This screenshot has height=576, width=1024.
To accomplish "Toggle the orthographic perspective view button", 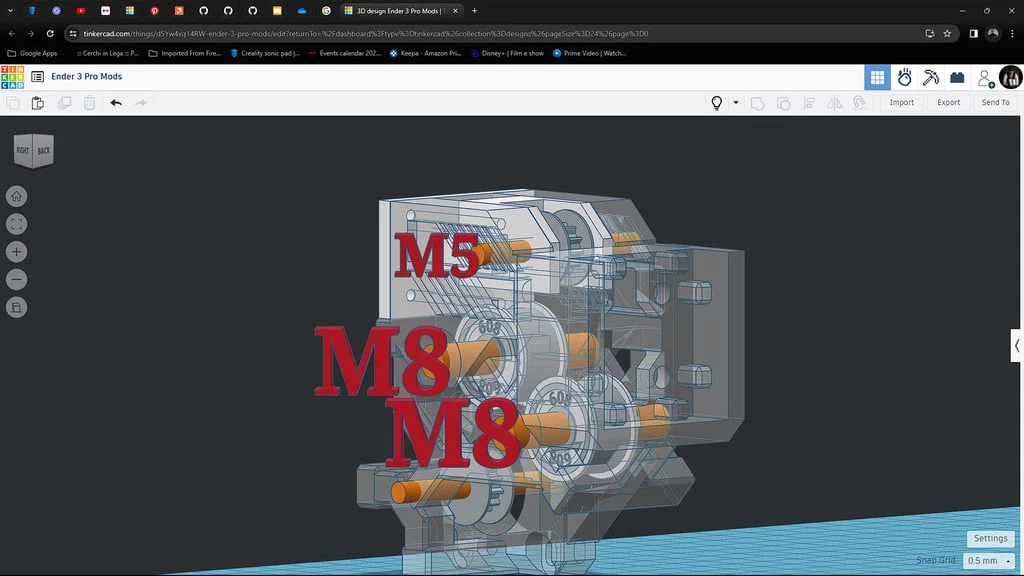I will click(x=16, y=307).
